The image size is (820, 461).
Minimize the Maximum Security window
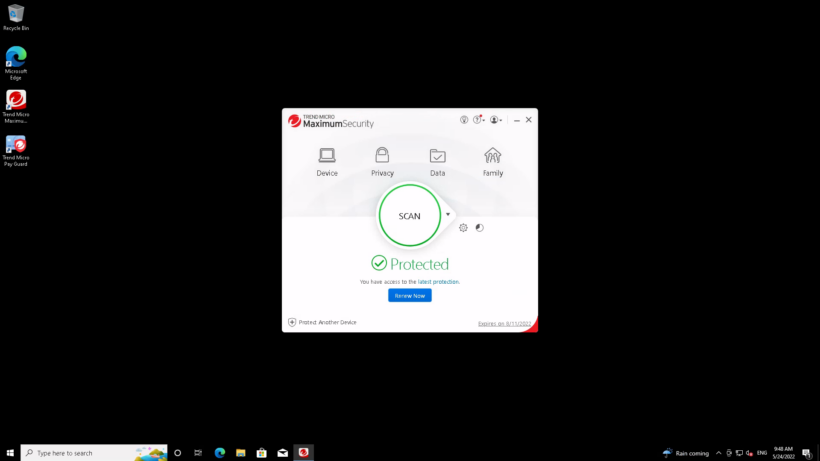tap(517, 120)
